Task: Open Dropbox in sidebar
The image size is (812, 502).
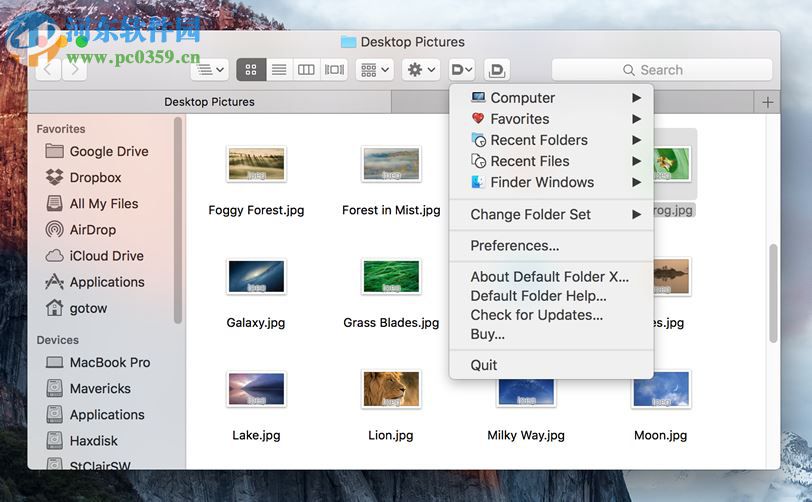Action: tap(95, 177)
